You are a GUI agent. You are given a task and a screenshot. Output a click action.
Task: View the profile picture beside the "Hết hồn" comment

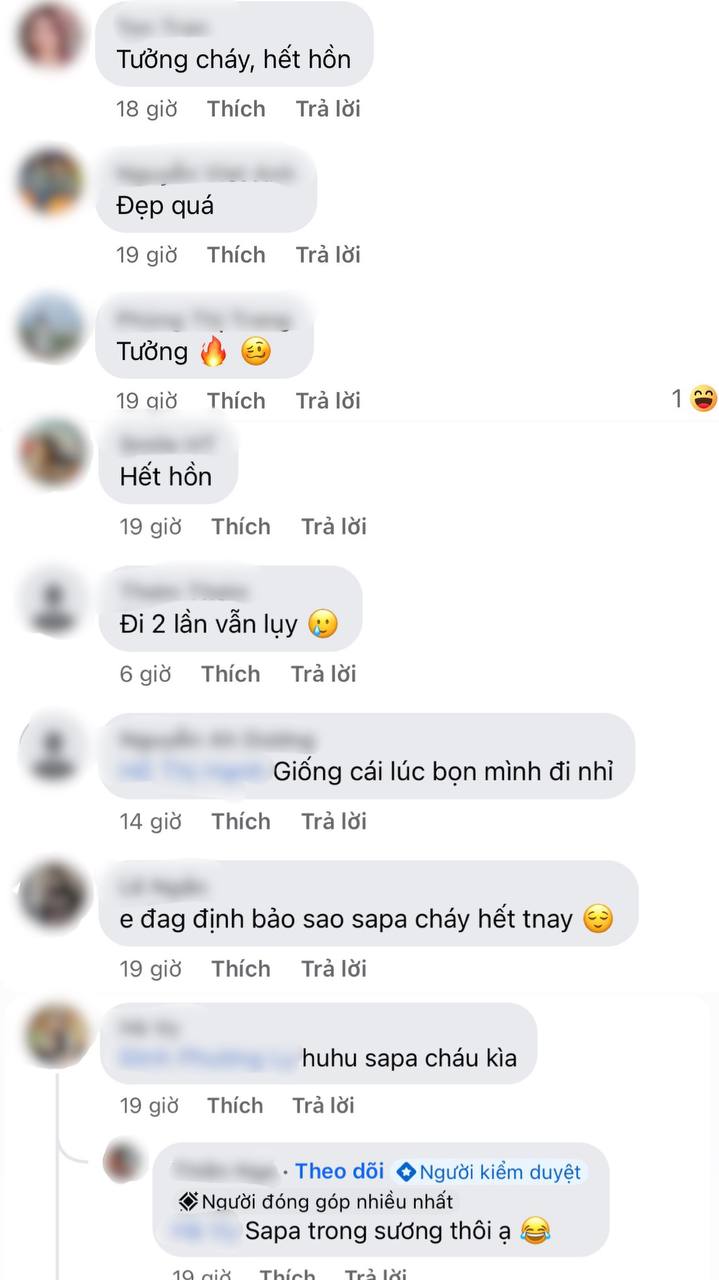coord(52,452)
